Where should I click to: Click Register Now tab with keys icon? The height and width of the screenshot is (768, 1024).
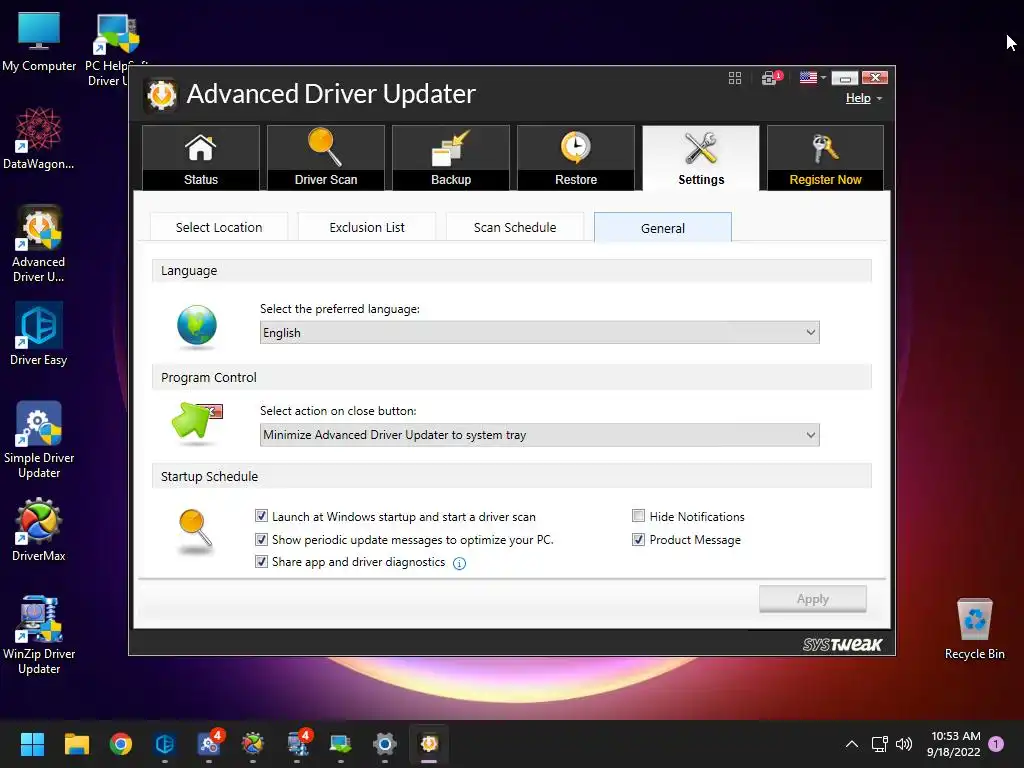(825, 158)
